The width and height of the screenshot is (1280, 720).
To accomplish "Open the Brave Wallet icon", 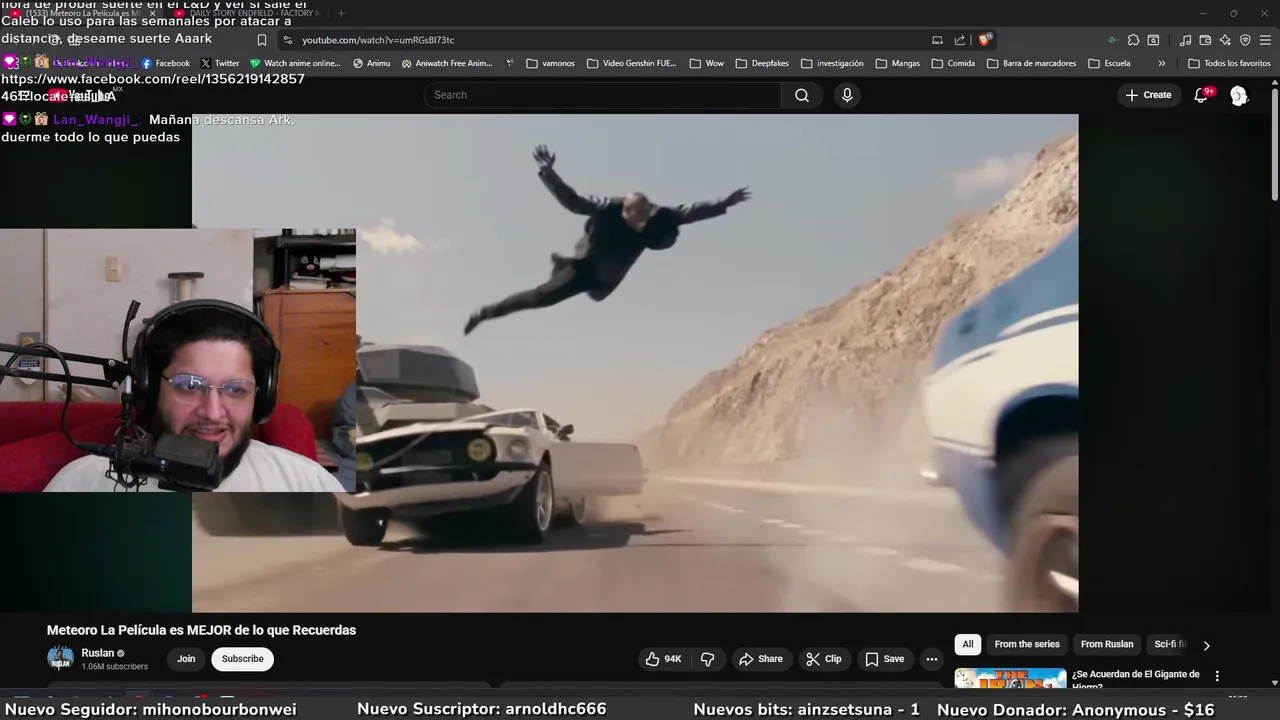I will [1205, 40].
